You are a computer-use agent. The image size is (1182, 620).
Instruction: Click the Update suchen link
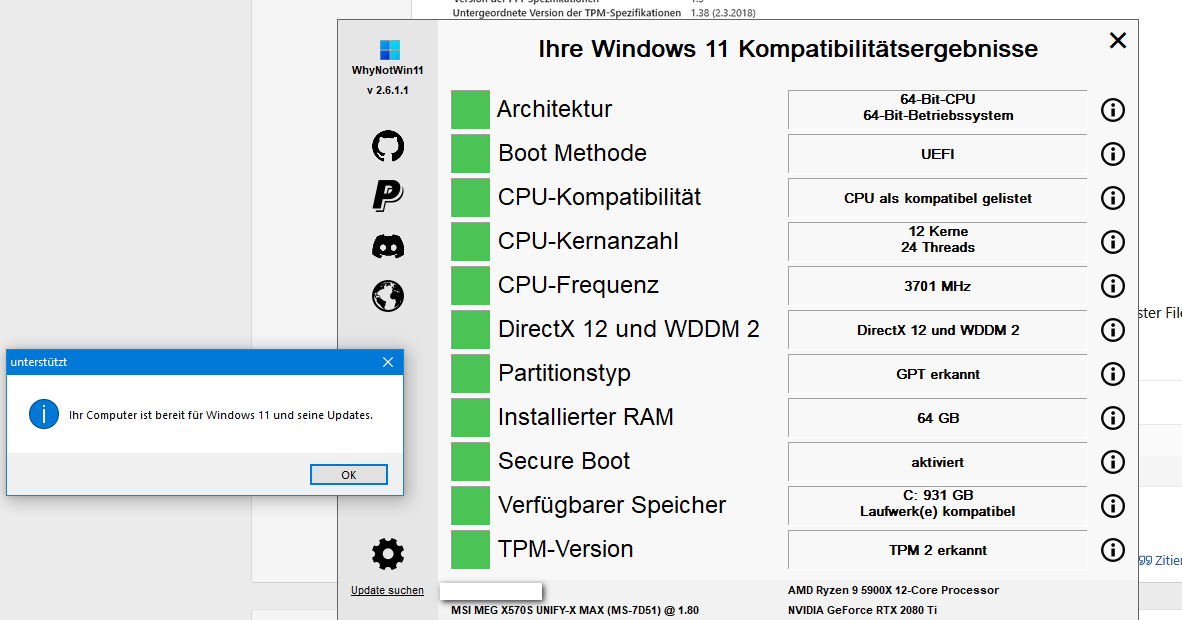(387, 591)
